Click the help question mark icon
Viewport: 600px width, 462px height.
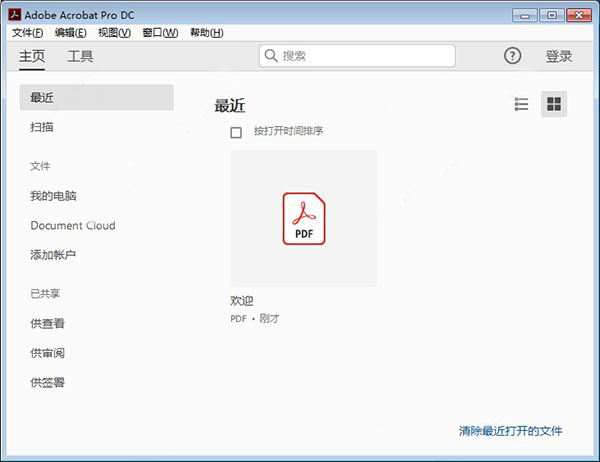point(512,56)
